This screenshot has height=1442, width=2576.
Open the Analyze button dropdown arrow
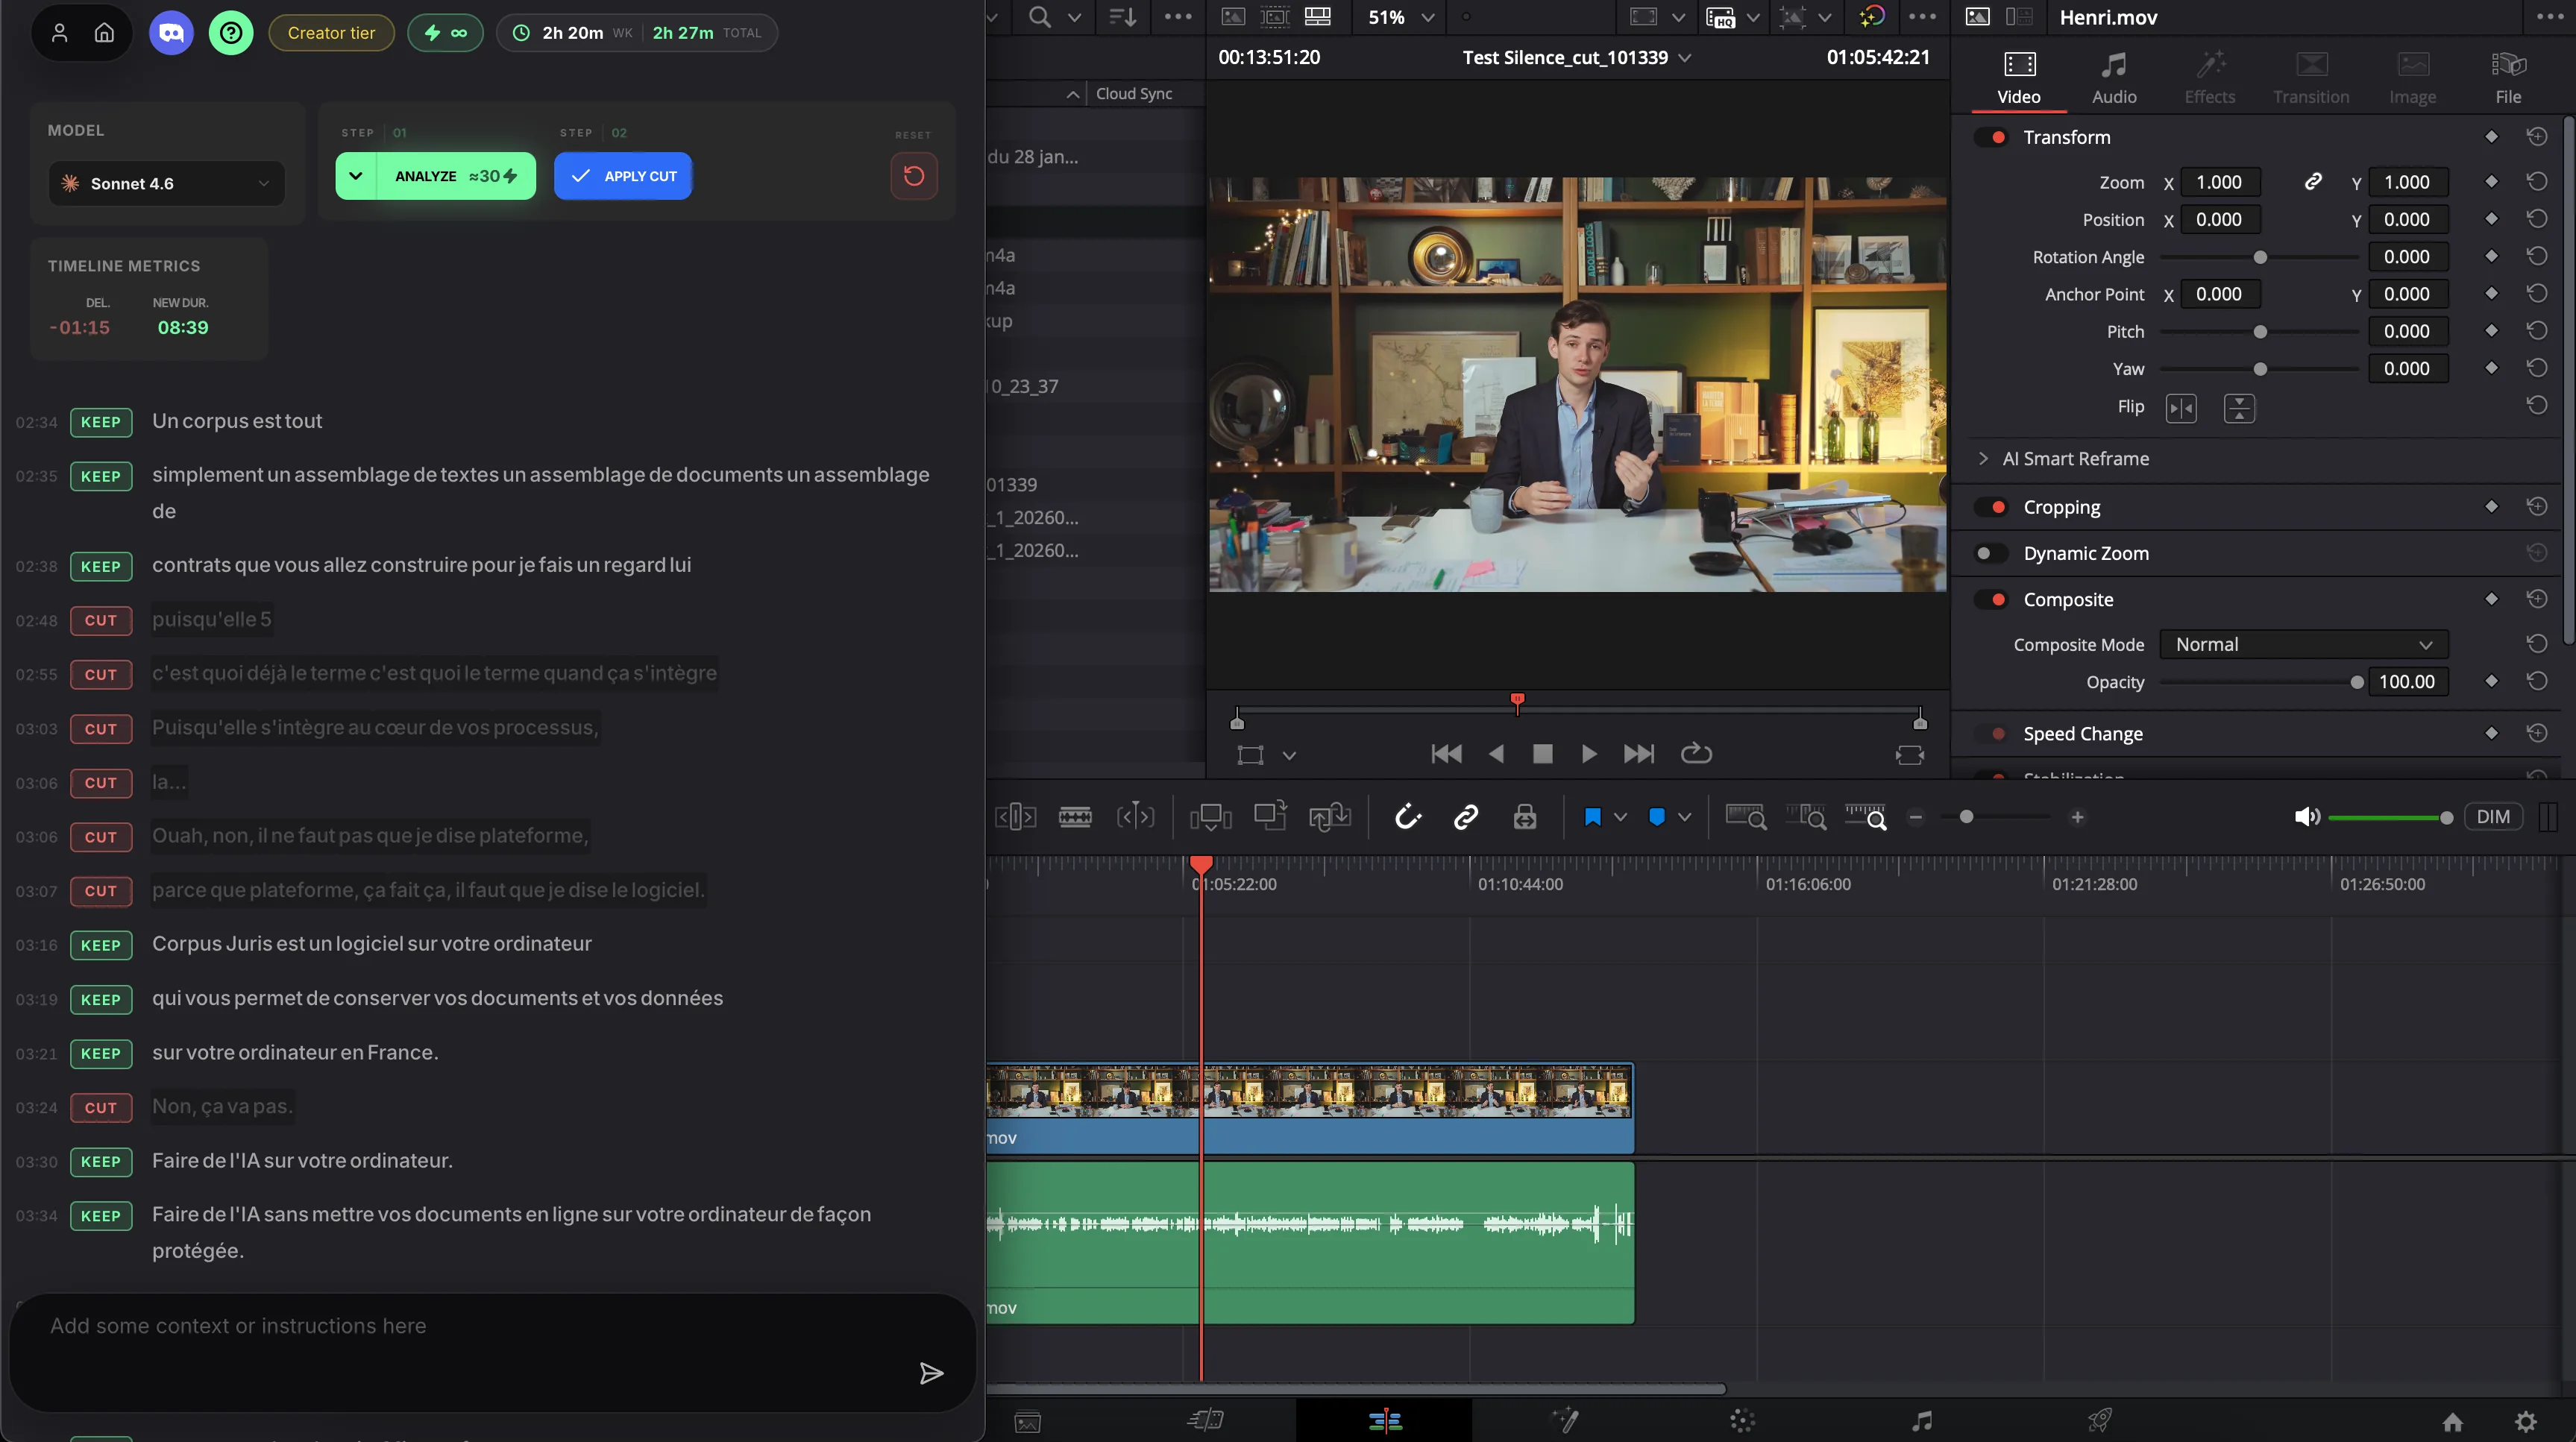(x=355, y=176)
